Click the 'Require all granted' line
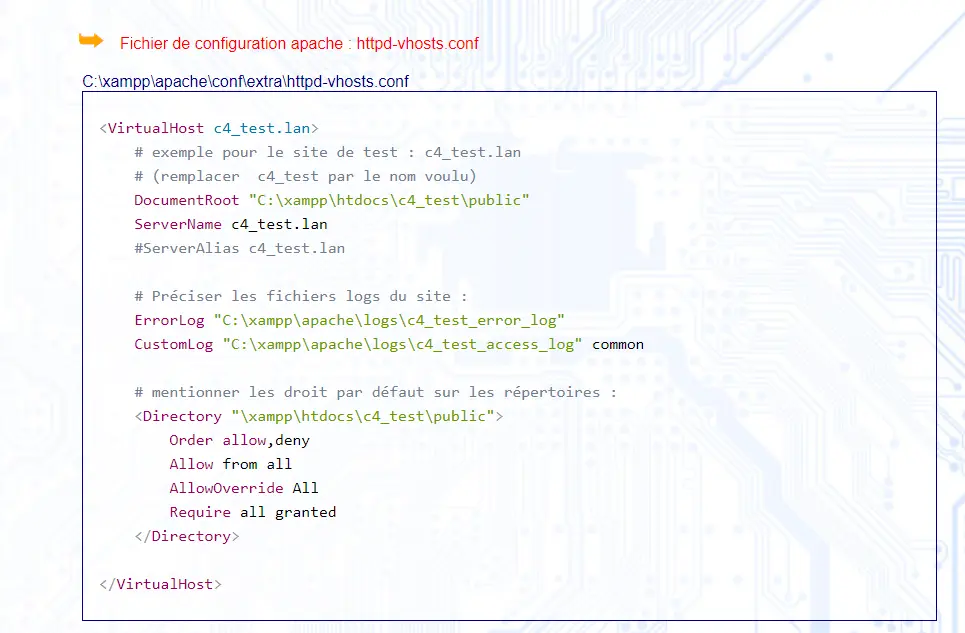 253,512
